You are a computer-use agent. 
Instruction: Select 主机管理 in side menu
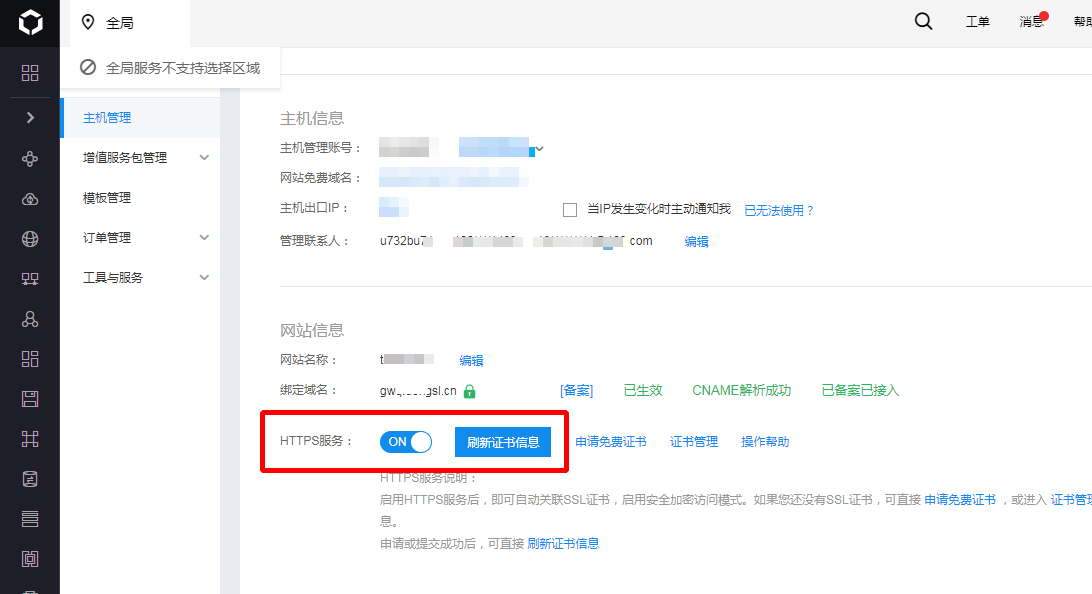107,118
